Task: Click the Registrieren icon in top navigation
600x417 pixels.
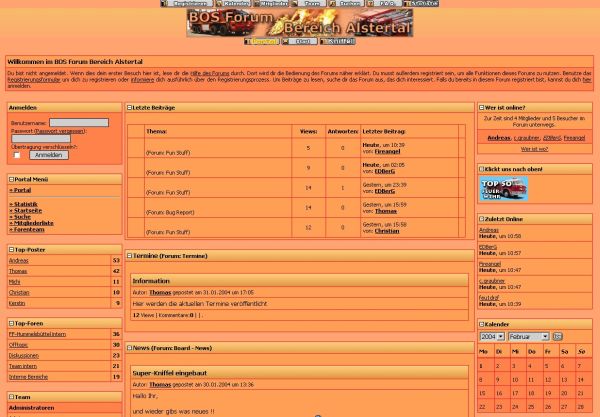Action: click(186, 4)
